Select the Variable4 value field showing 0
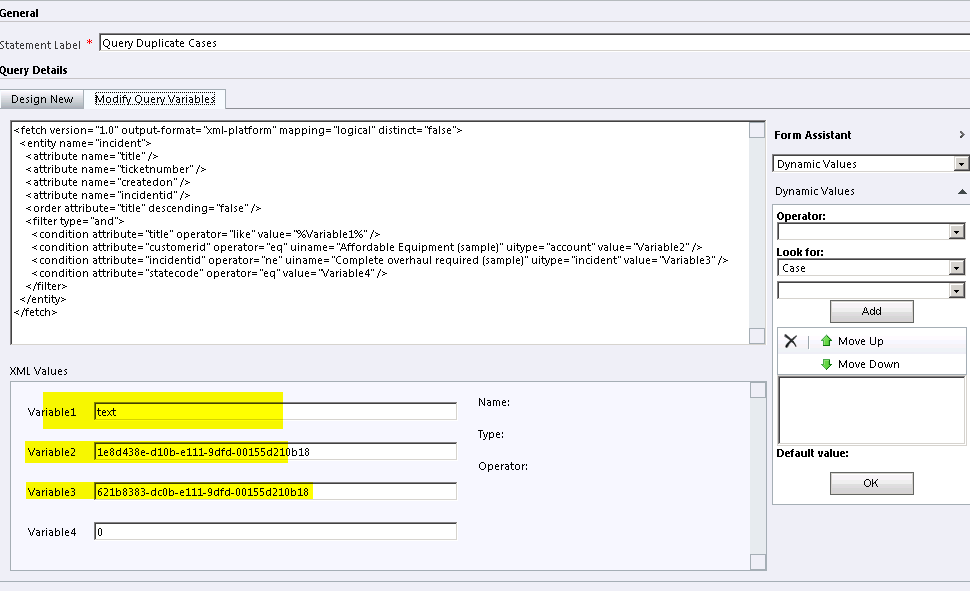Screen dimensions: 970x591 275,531
